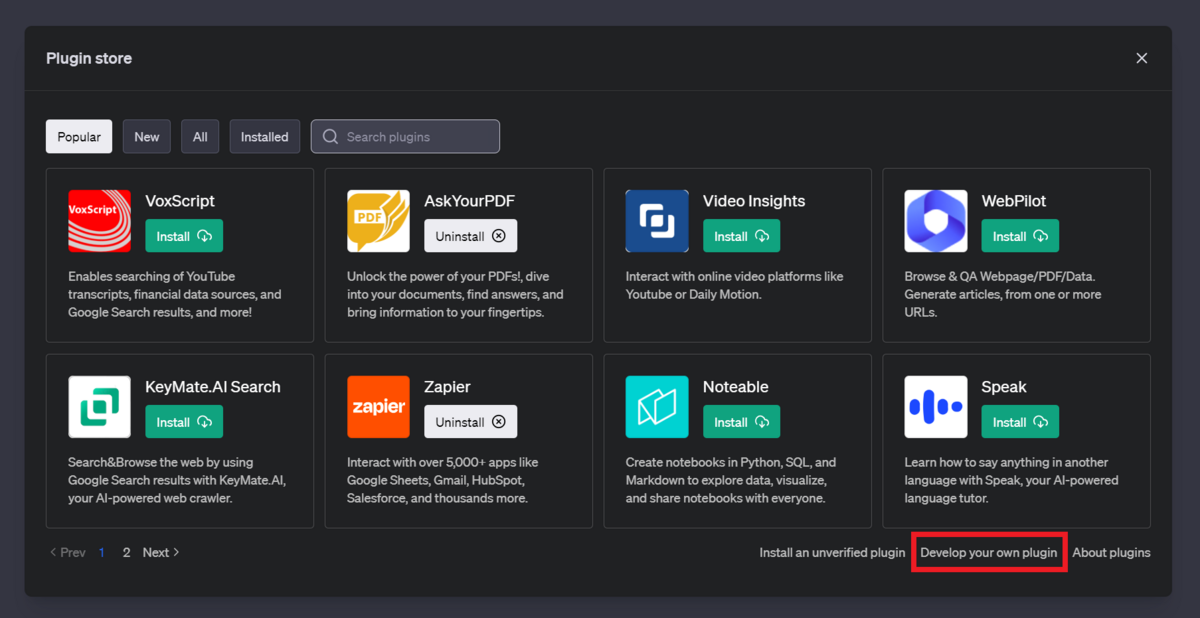
Task: Click the Video Insights plugin logo
Action: point(657,221)
